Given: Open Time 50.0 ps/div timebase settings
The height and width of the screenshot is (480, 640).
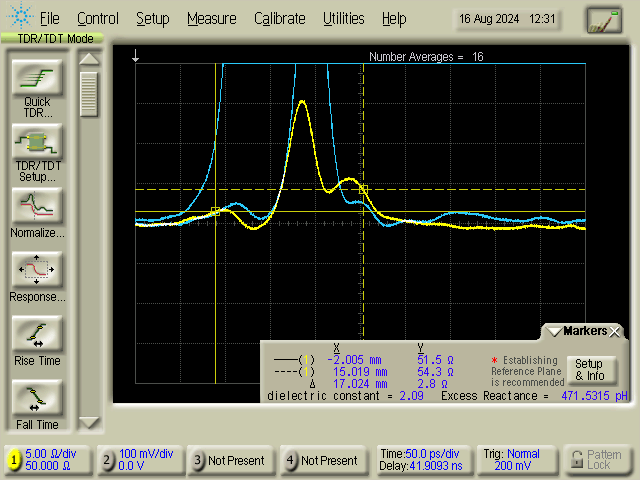Looking at the screenshot, I should pos(420,454).
